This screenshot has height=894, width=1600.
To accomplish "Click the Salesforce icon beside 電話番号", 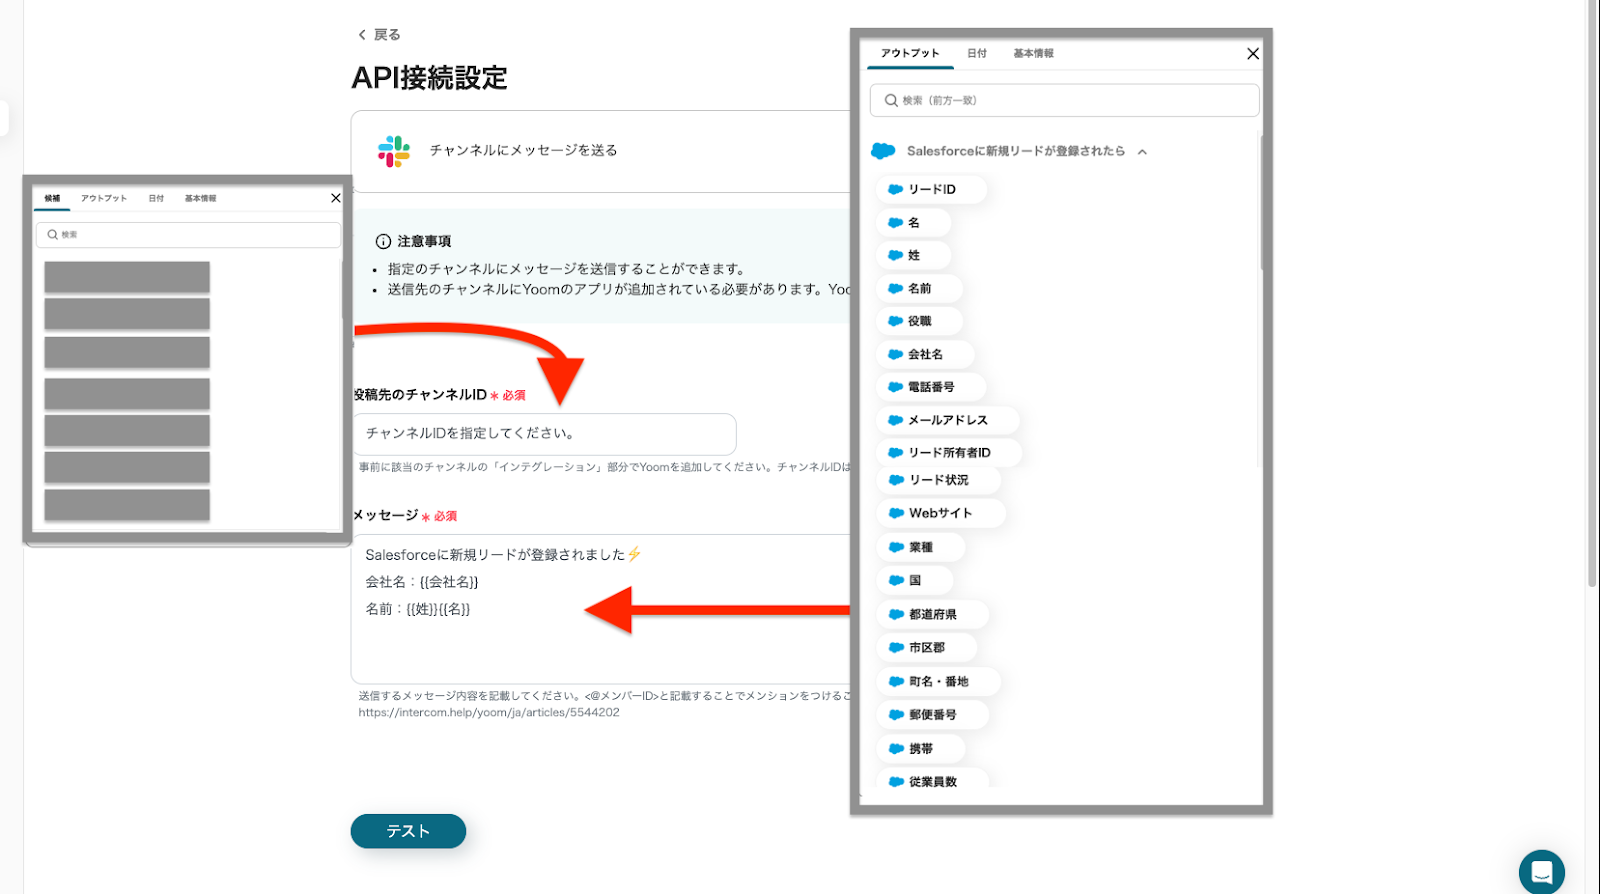I will 896,387.
